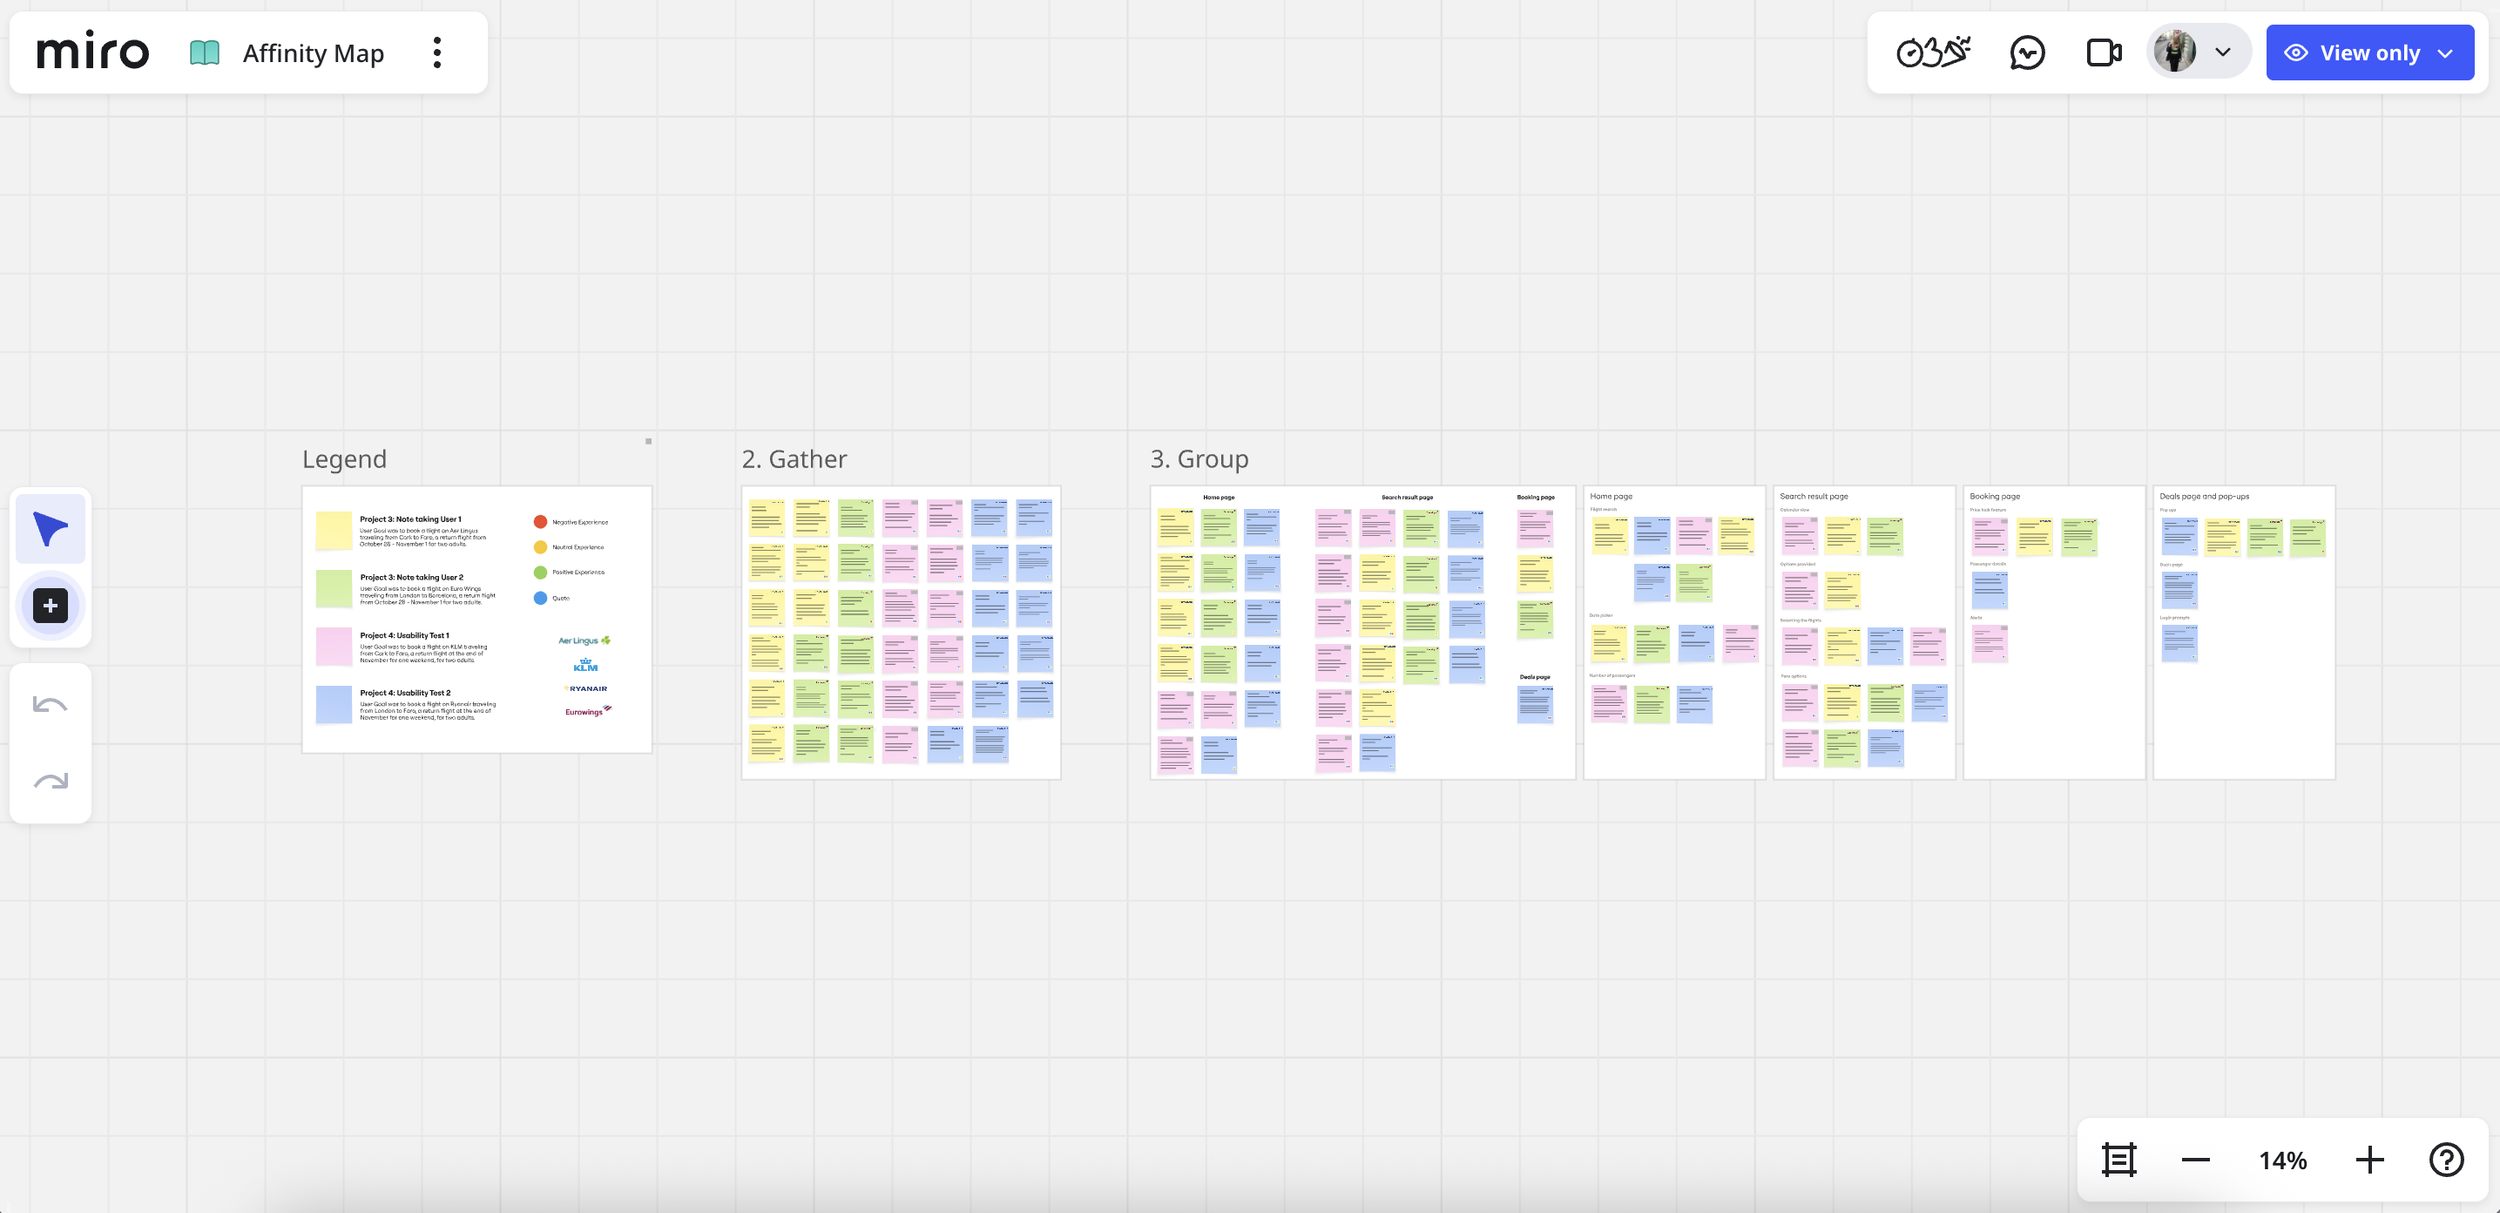
Task: Click the plus add-tools button
Action: click(50, 605)
